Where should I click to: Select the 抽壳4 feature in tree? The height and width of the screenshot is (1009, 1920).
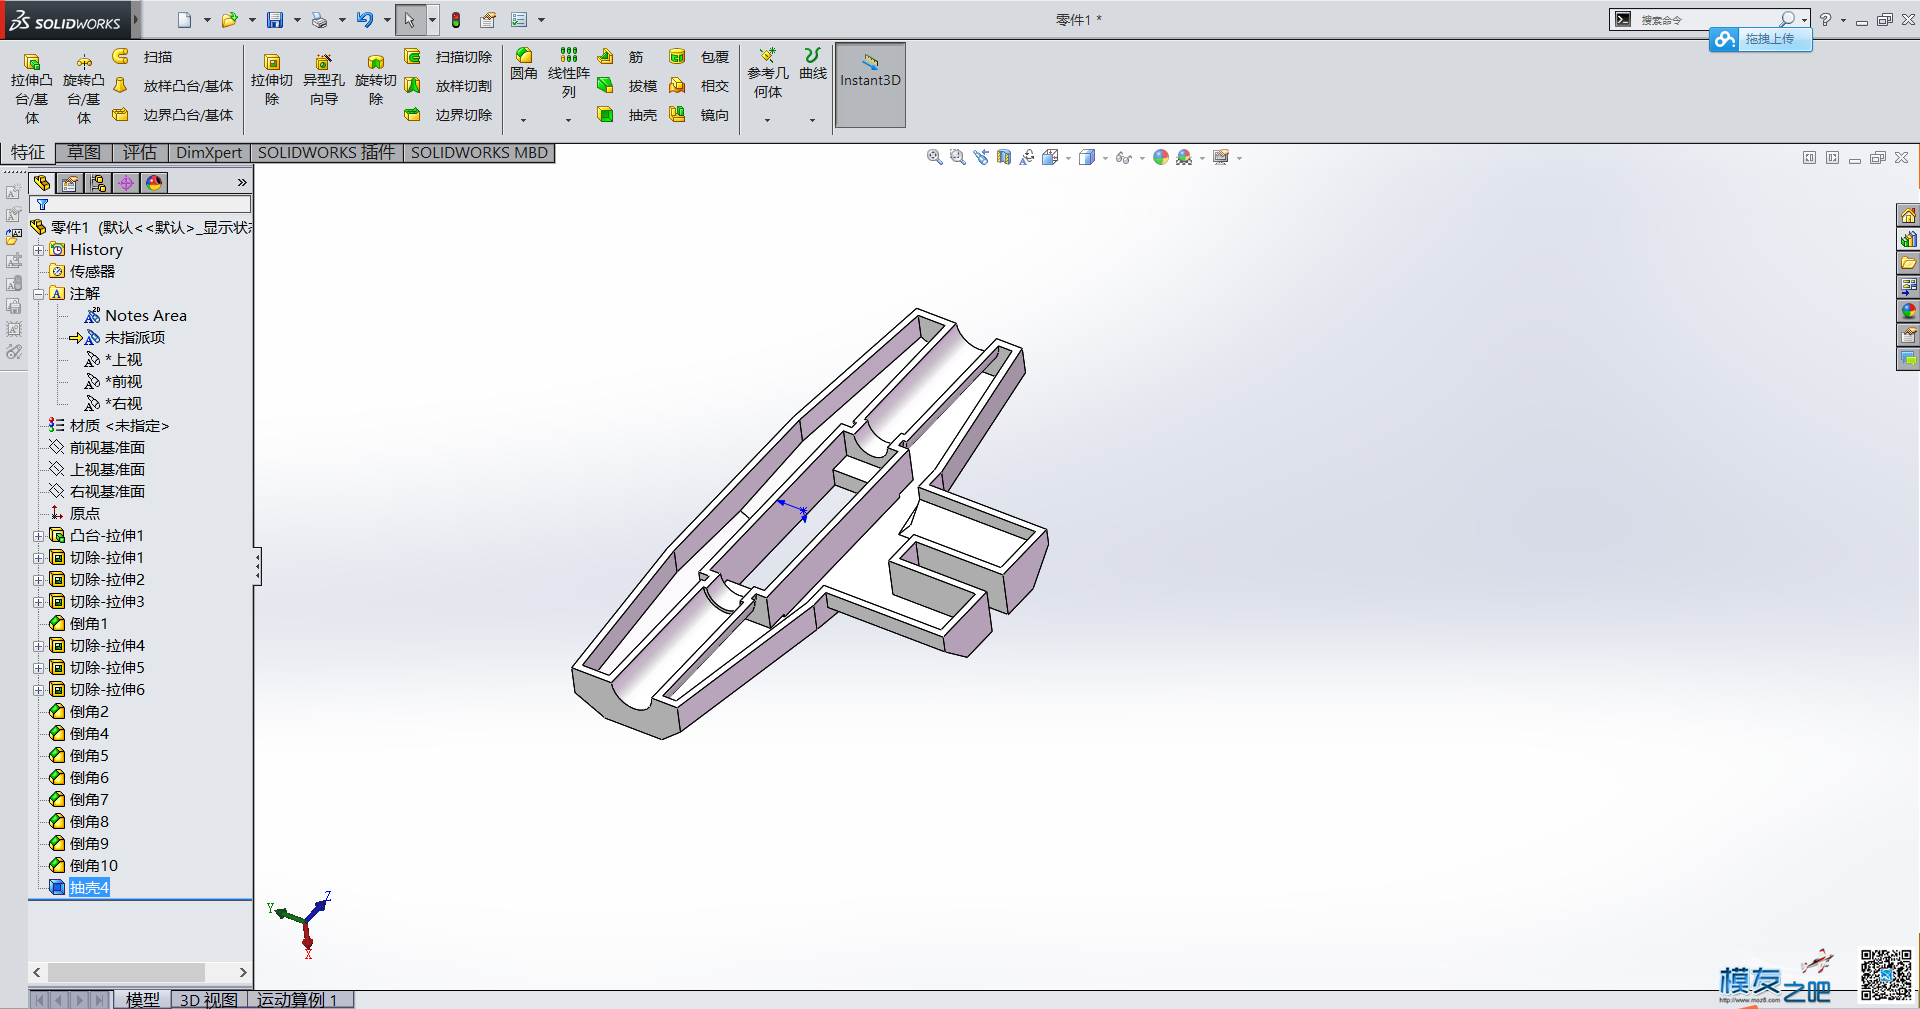click(x=89, y=888)
